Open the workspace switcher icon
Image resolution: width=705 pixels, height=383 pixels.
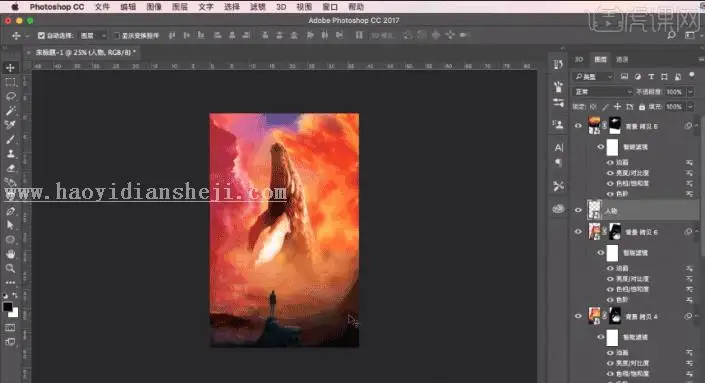point(690,35)
